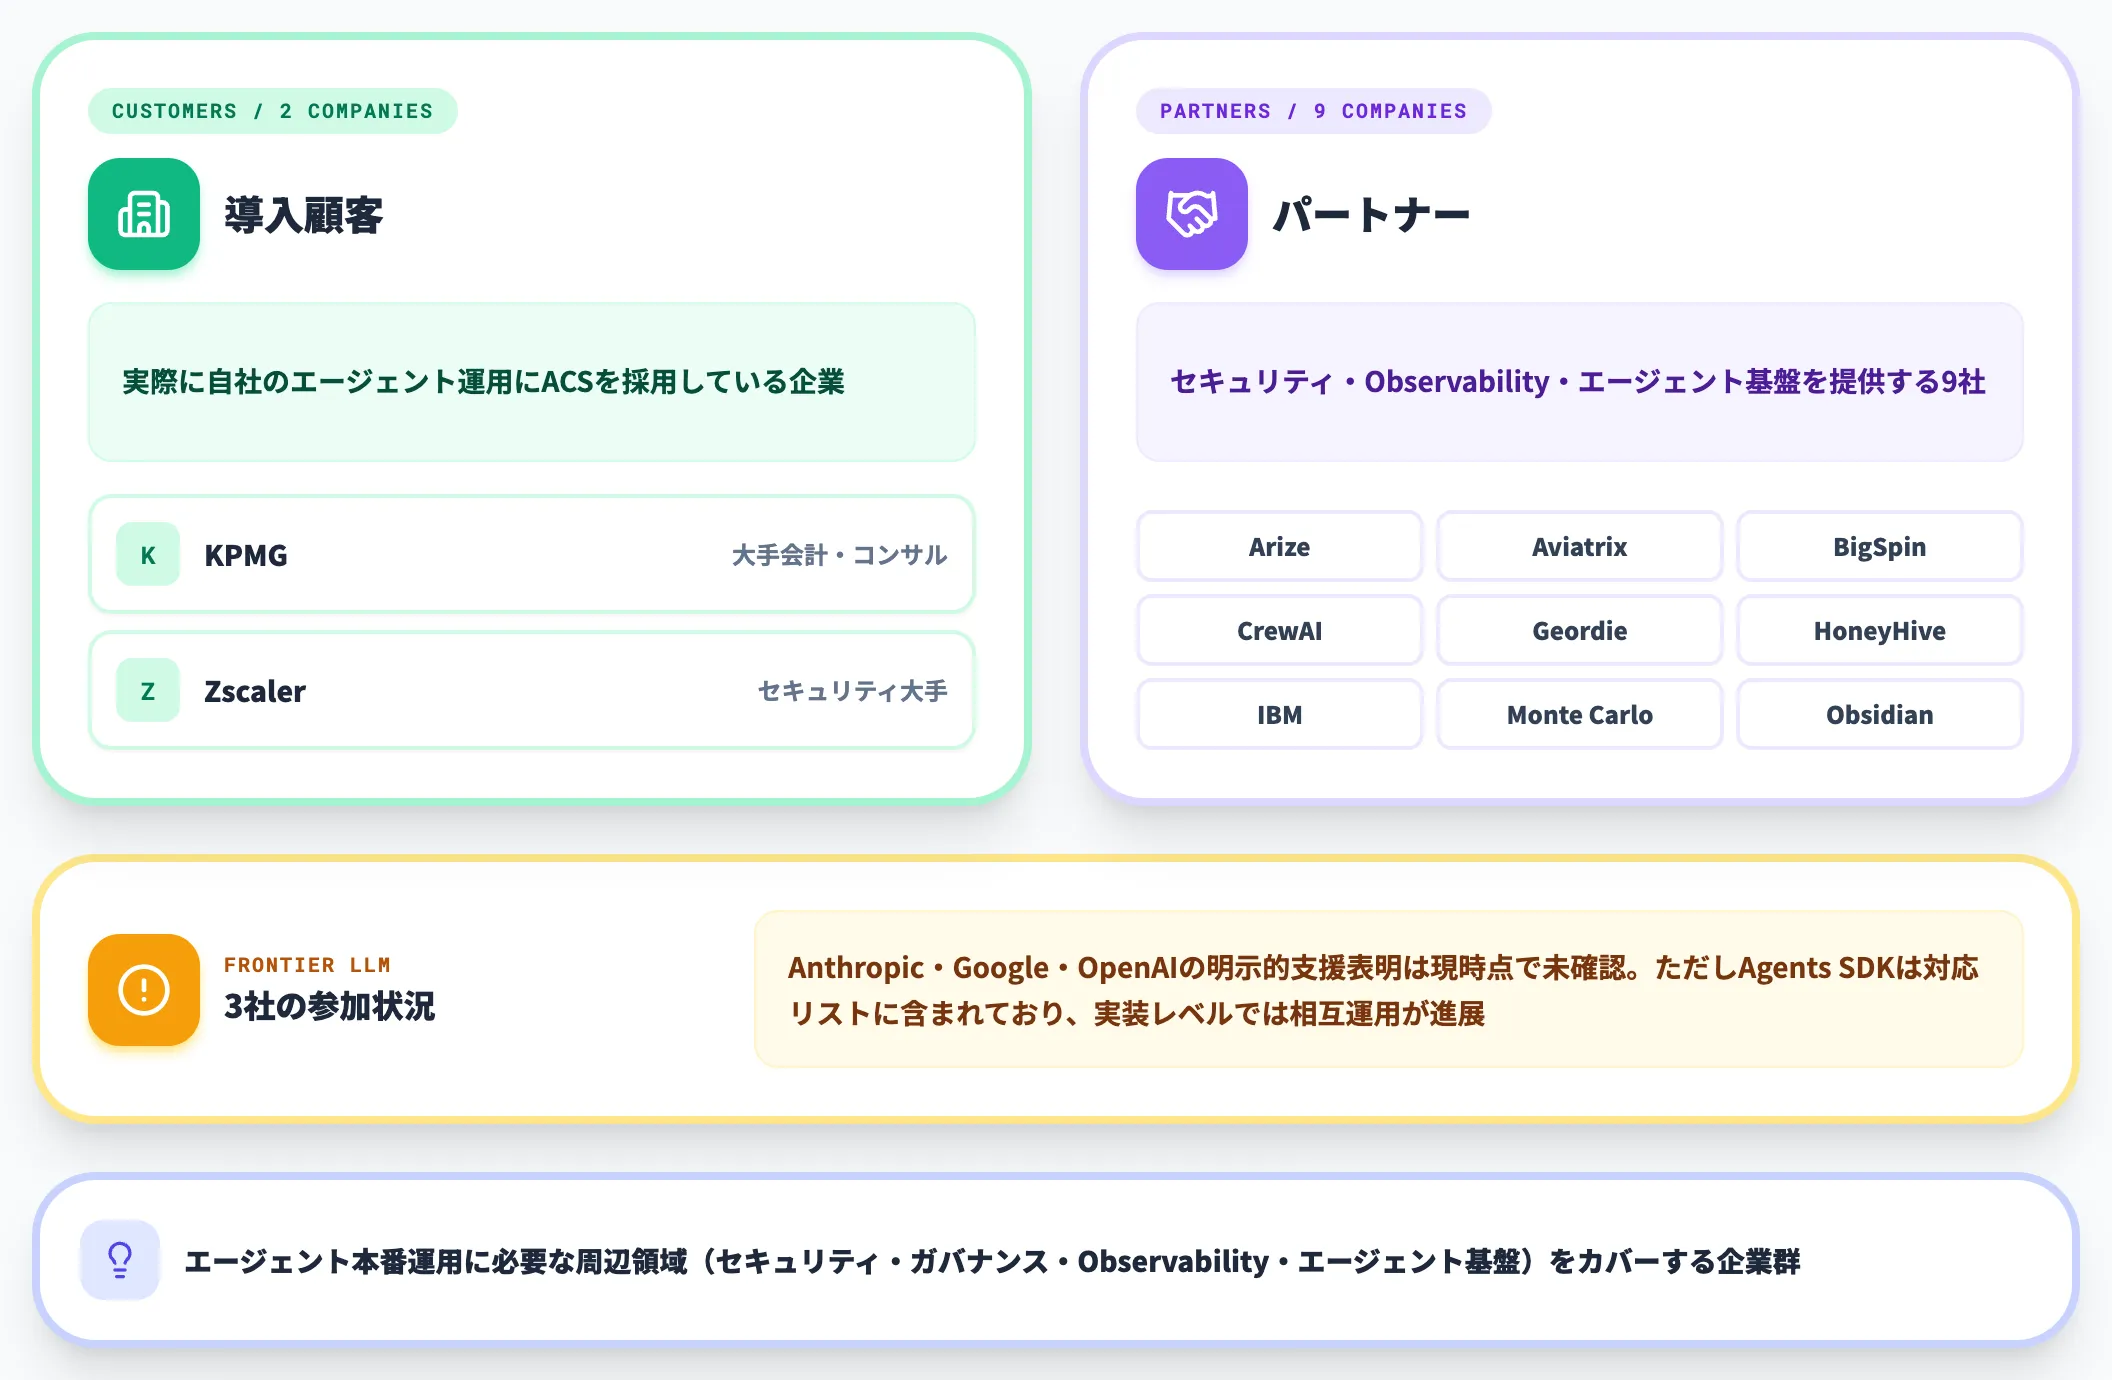
Task: Click the K avatar badge for KPMG
Action: pos(148,554)
